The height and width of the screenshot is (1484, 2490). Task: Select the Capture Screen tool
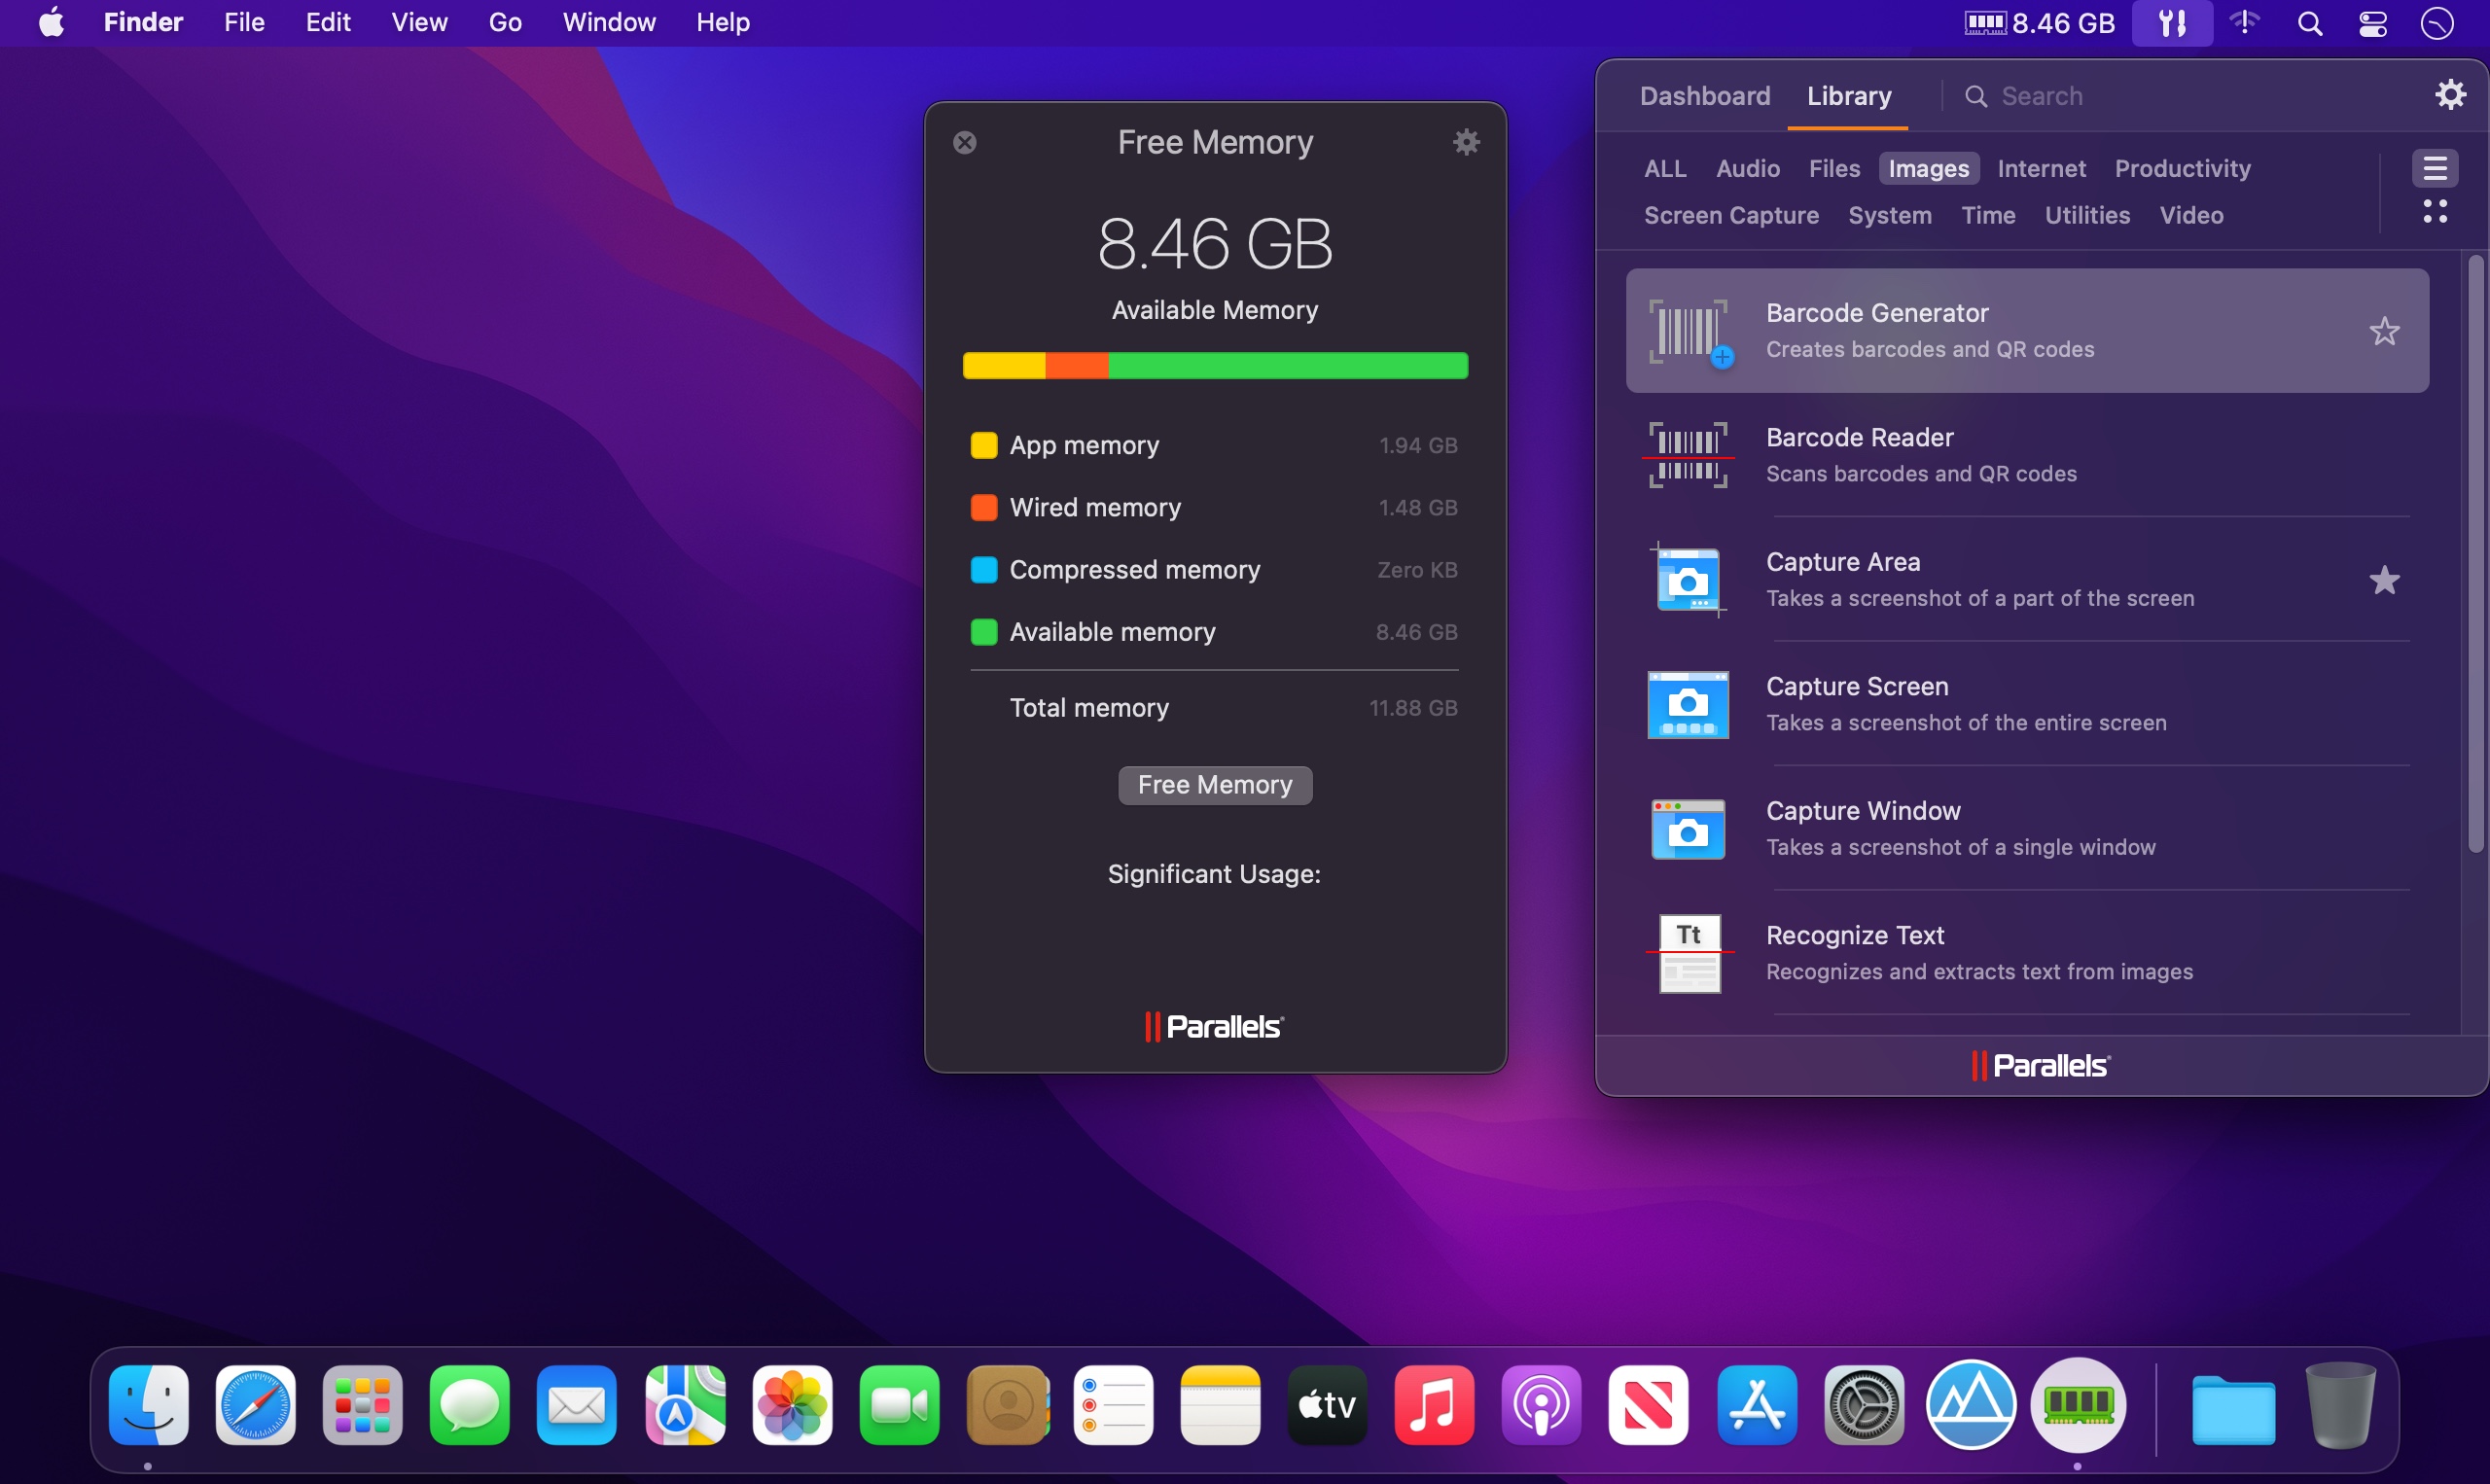(x=2027, y=703)
